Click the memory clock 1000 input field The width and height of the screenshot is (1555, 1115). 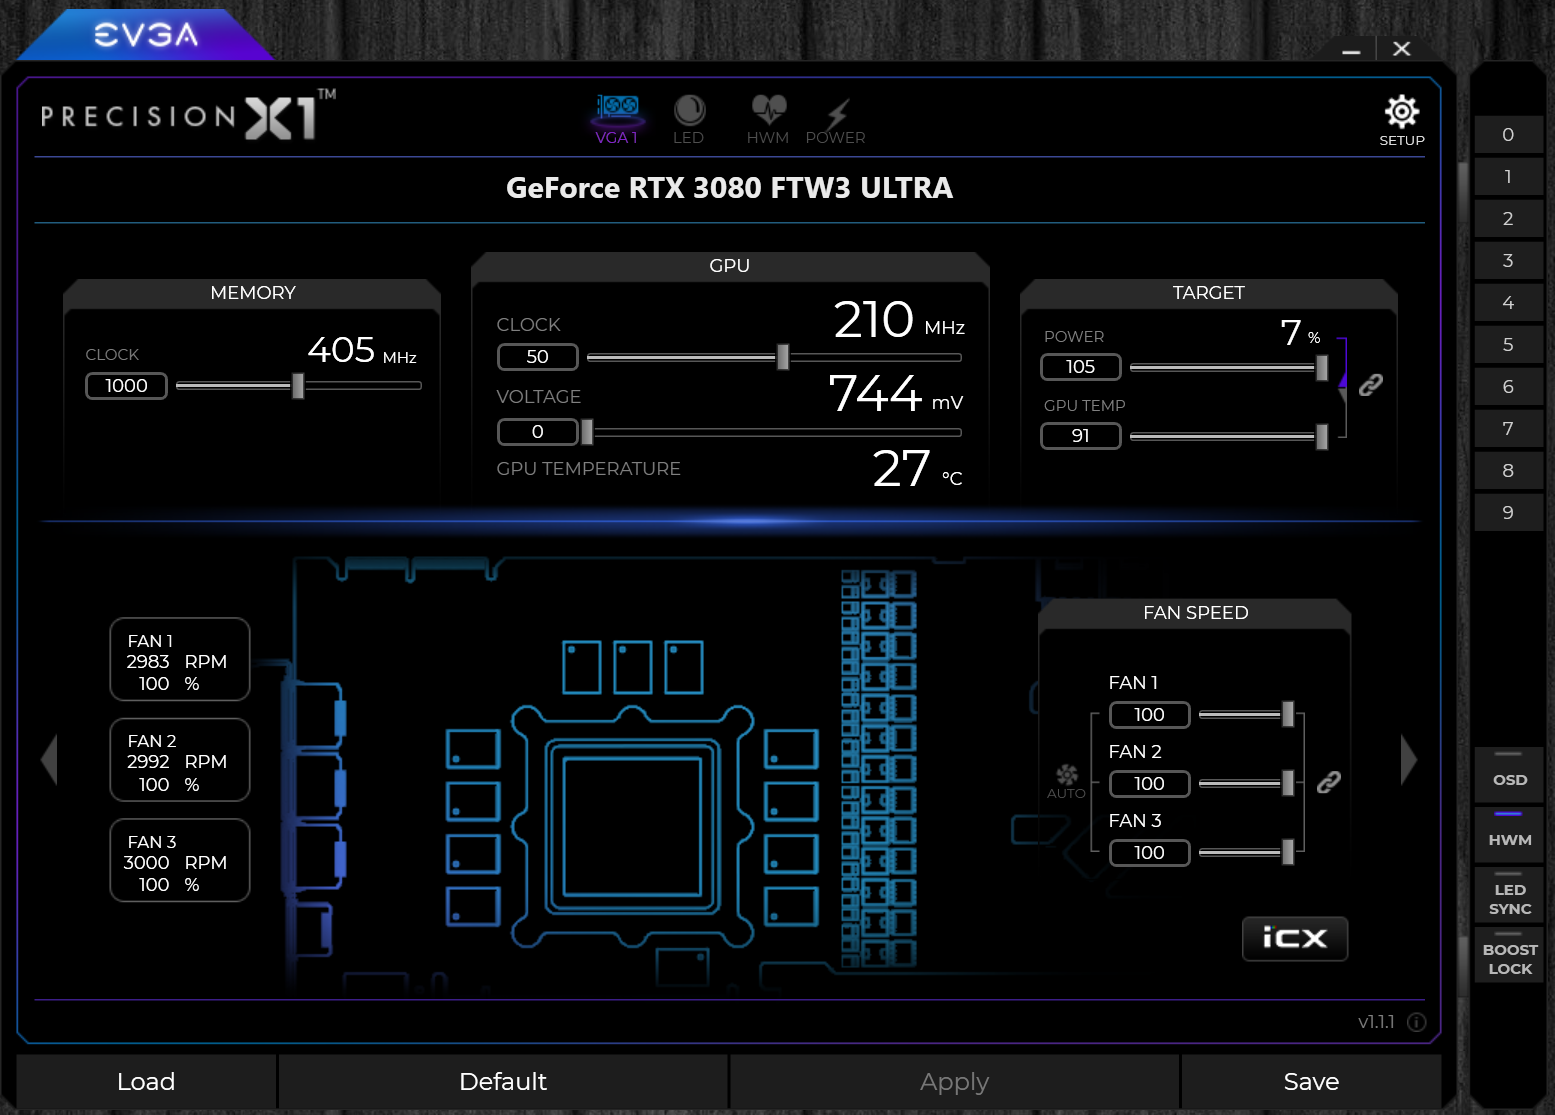pos(126,386)
